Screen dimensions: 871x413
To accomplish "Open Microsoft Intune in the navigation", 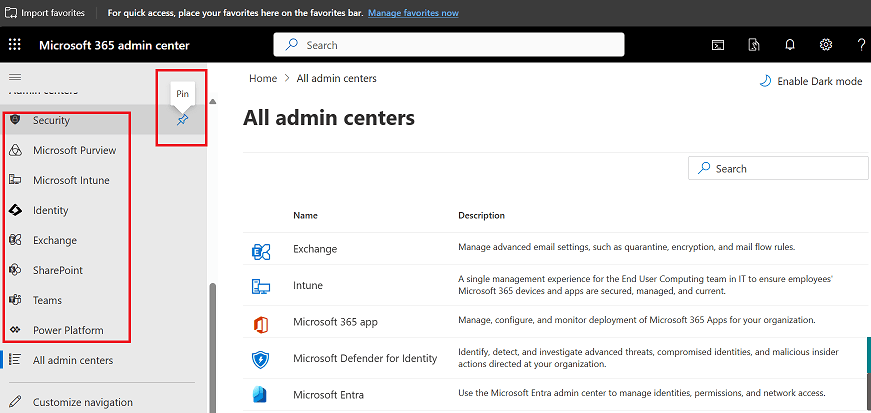I will [71, 180].
